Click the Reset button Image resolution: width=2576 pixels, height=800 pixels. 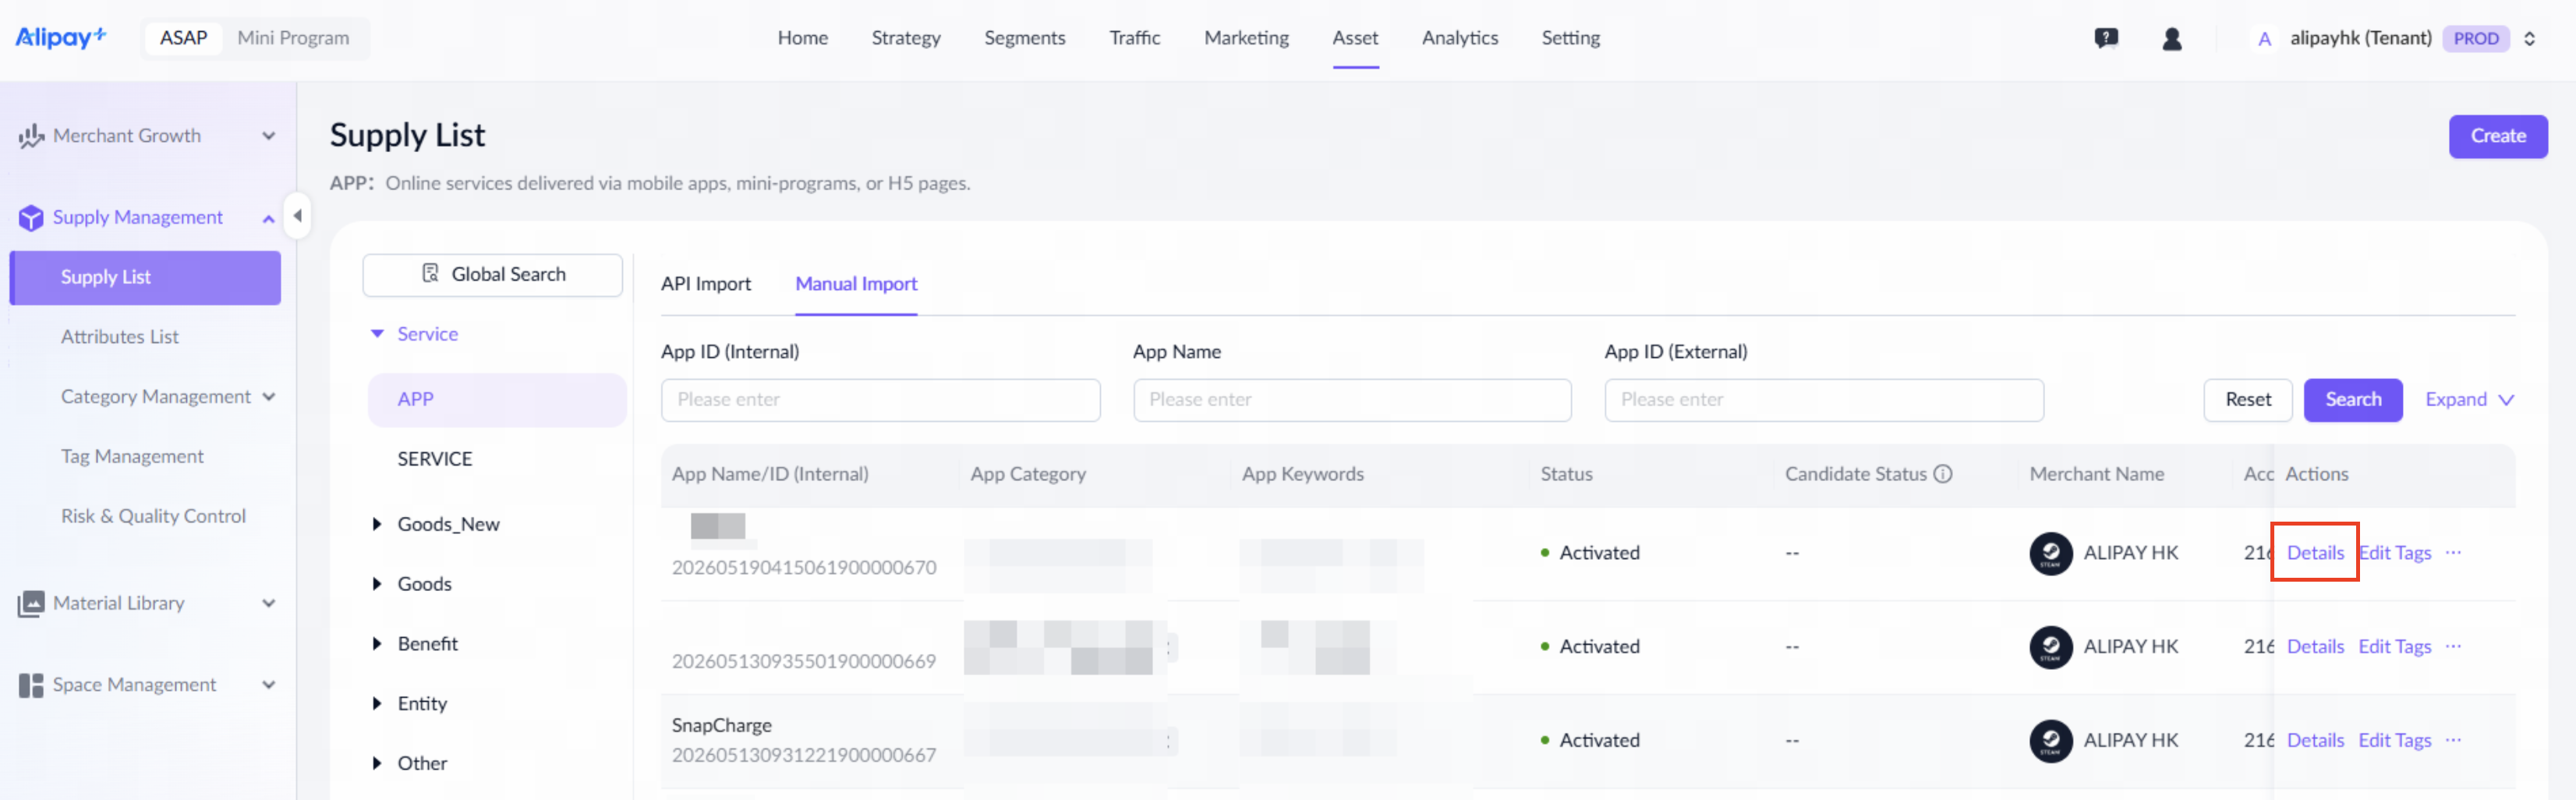[x=2247, y=400]
